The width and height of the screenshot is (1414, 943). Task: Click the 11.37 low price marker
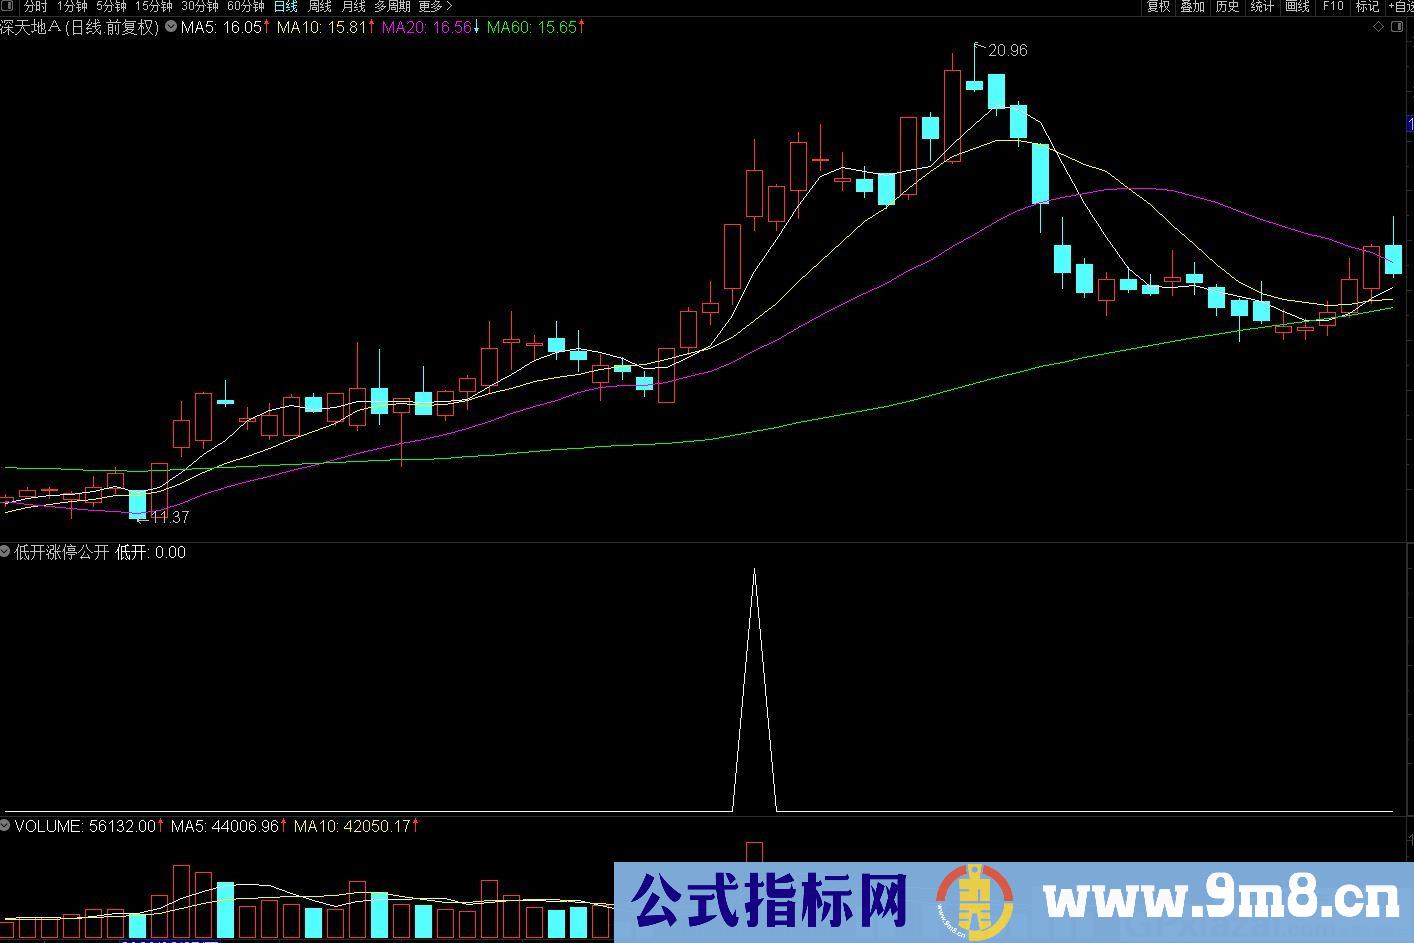pyautogui.click(x=170, y=518)
